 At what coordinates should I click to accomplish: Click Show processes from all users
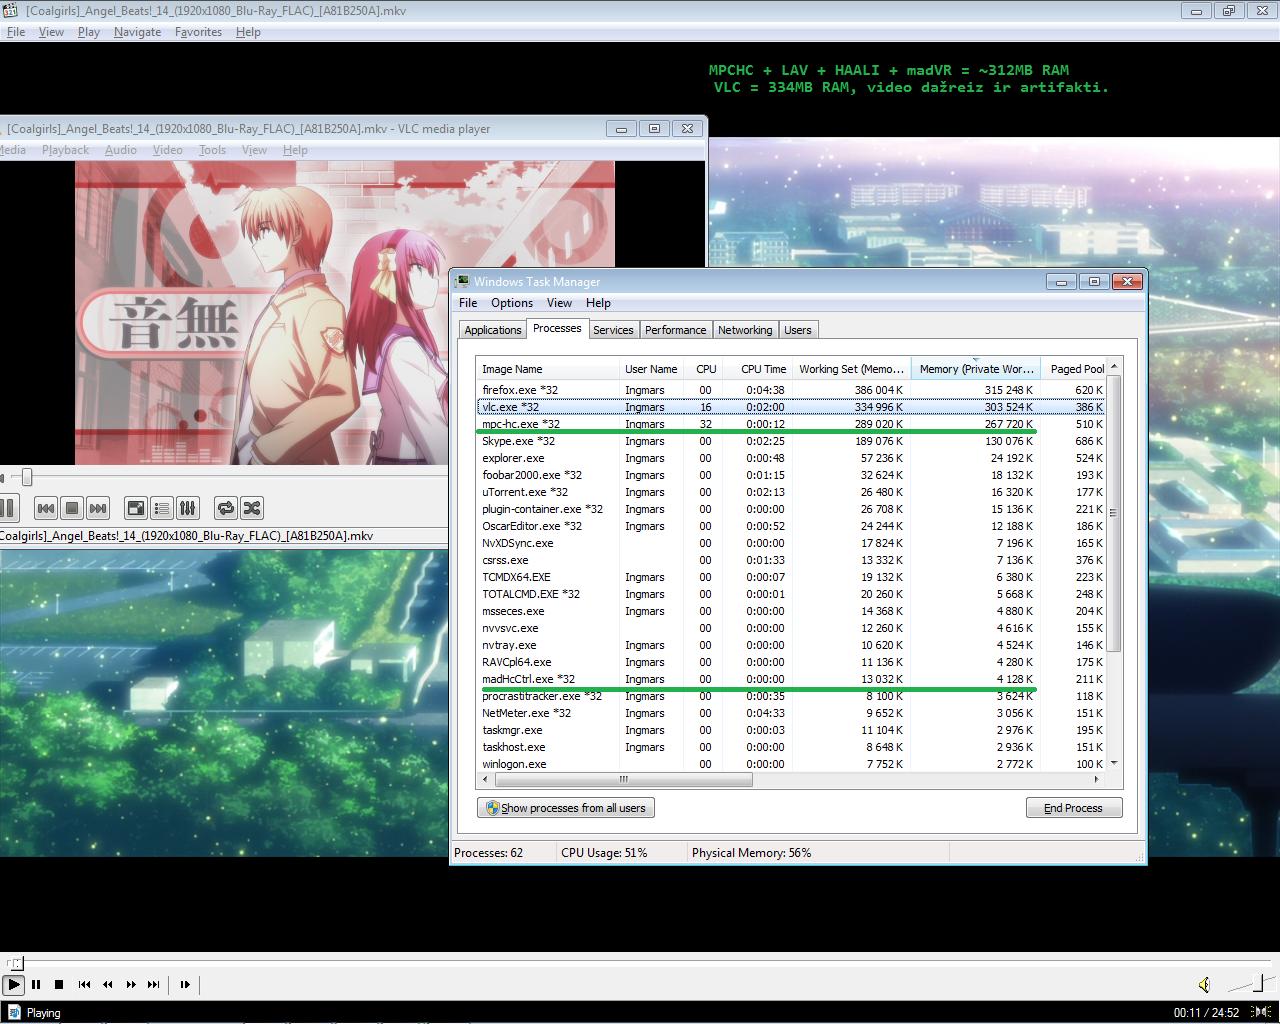point(566,808)
